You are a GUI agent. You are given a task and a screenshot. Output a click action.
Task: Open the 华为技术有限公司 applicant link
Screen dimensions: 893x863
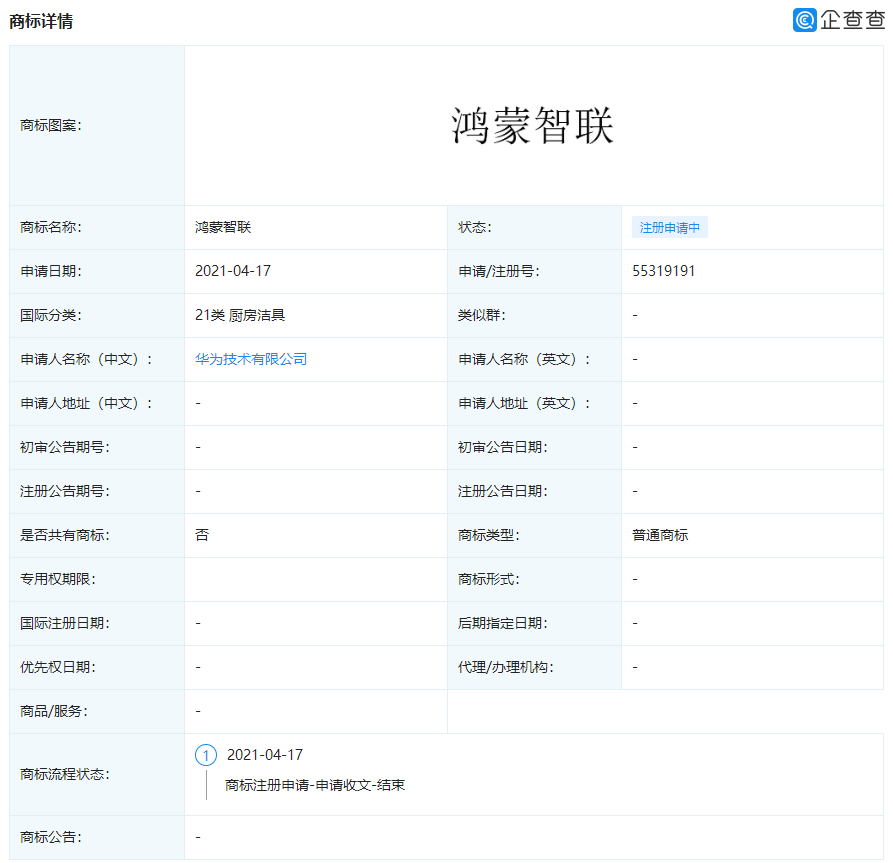point(249,359)
